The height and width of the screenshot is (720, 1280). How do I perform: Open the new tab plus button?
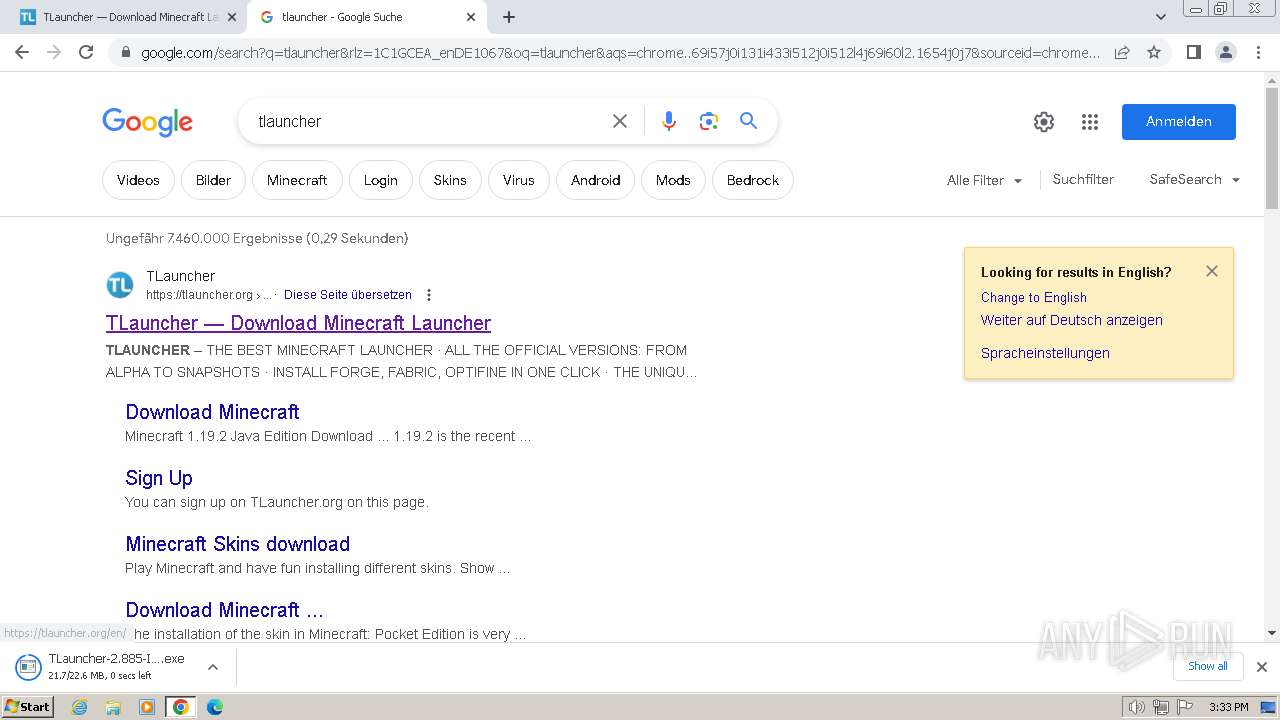pyautogui.click(x=509, y=17)
